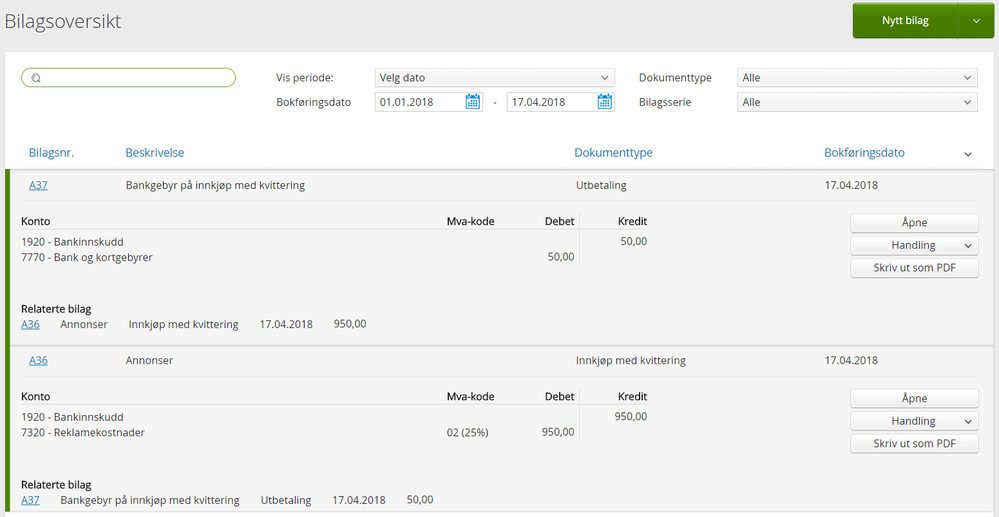Open related voucher A36 under A37
Image resolution: width=999 pixels, height=517 pixels.
[30, 324]
